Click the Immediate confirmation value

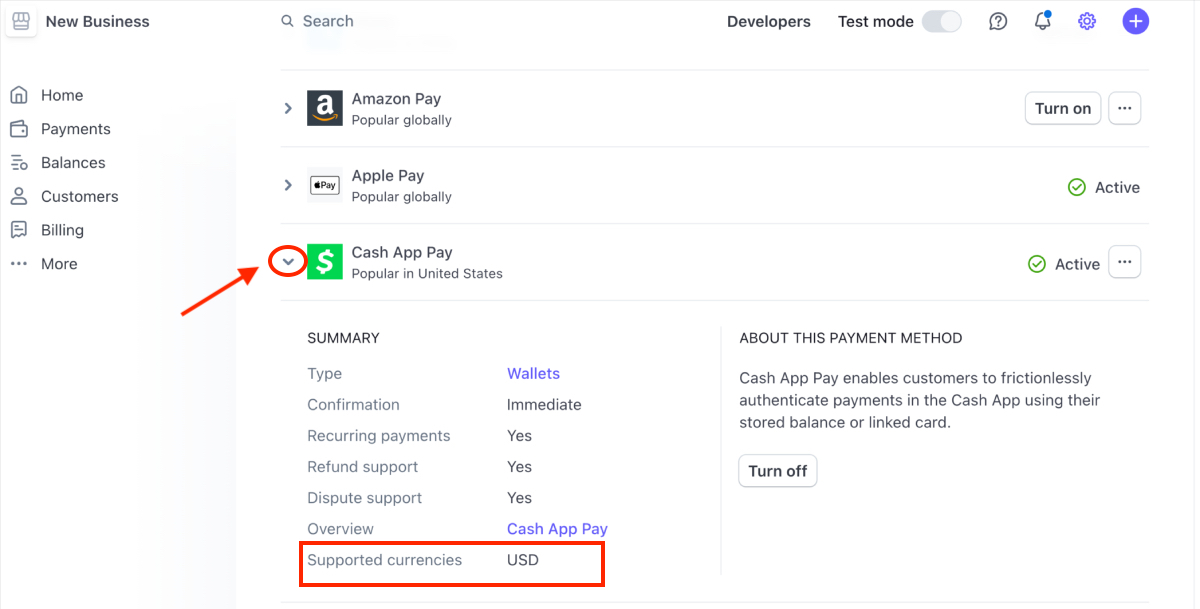click(544, 404)
